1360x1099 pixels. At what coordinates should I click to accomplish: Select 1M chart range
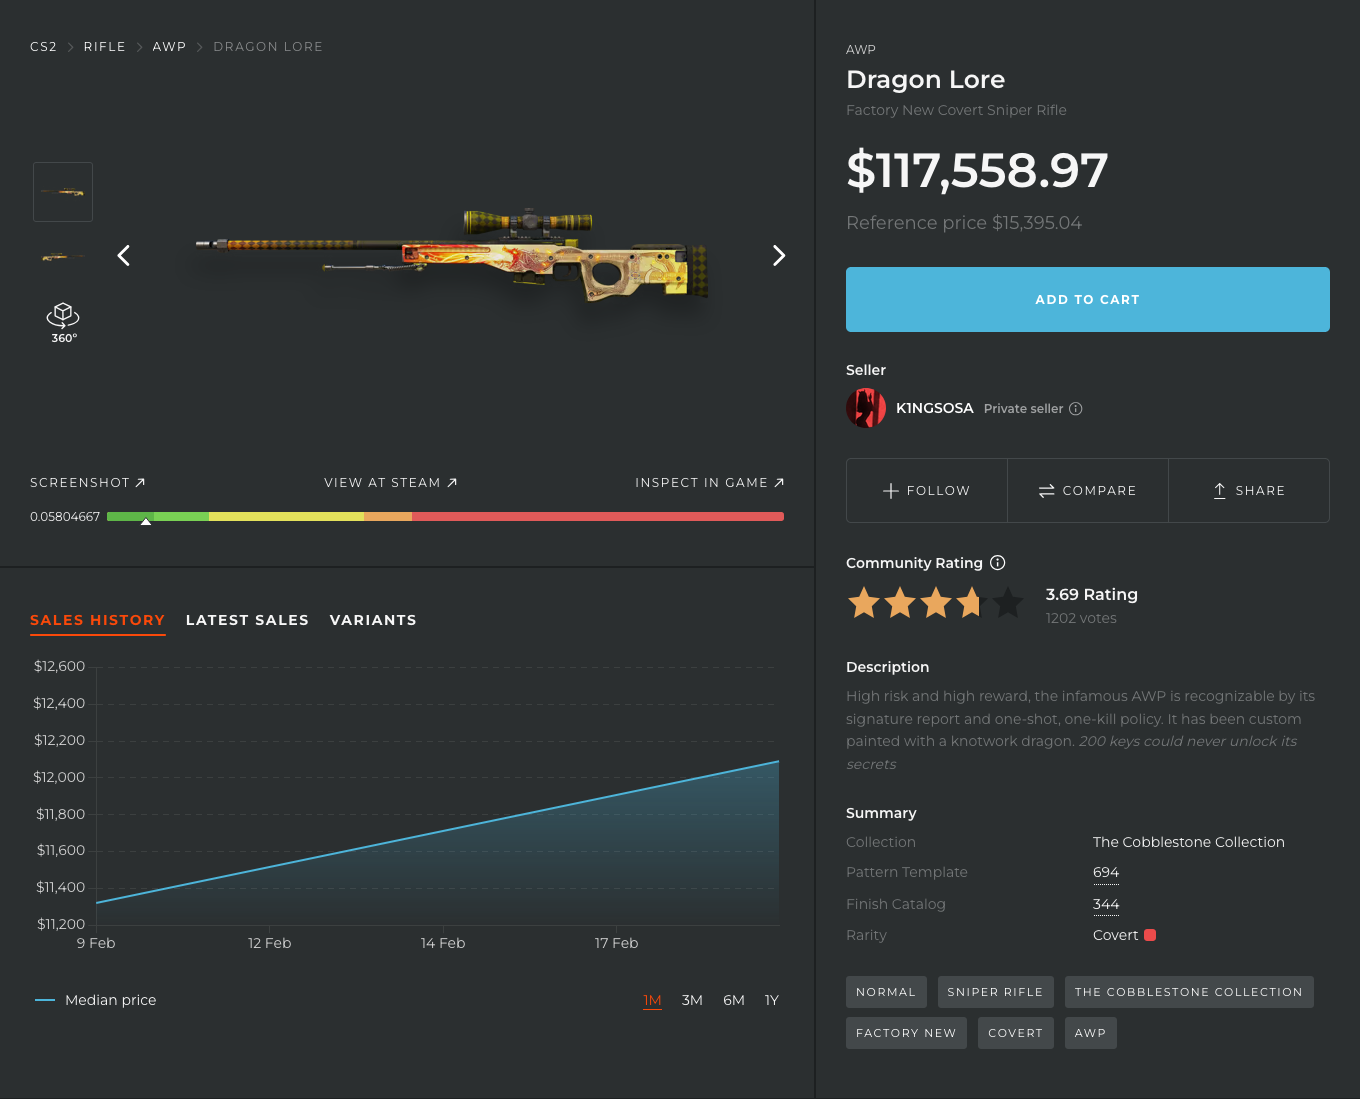(653, 1001)
